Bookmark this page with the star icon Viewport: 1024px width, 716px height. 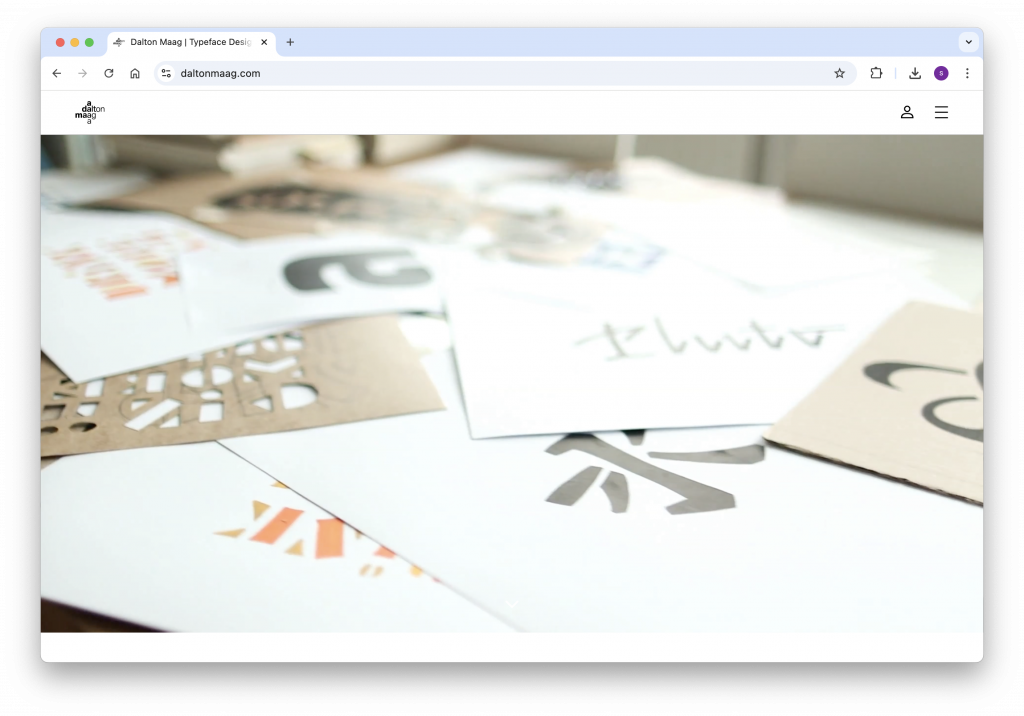pyautogui.click(x=839, y=73)
